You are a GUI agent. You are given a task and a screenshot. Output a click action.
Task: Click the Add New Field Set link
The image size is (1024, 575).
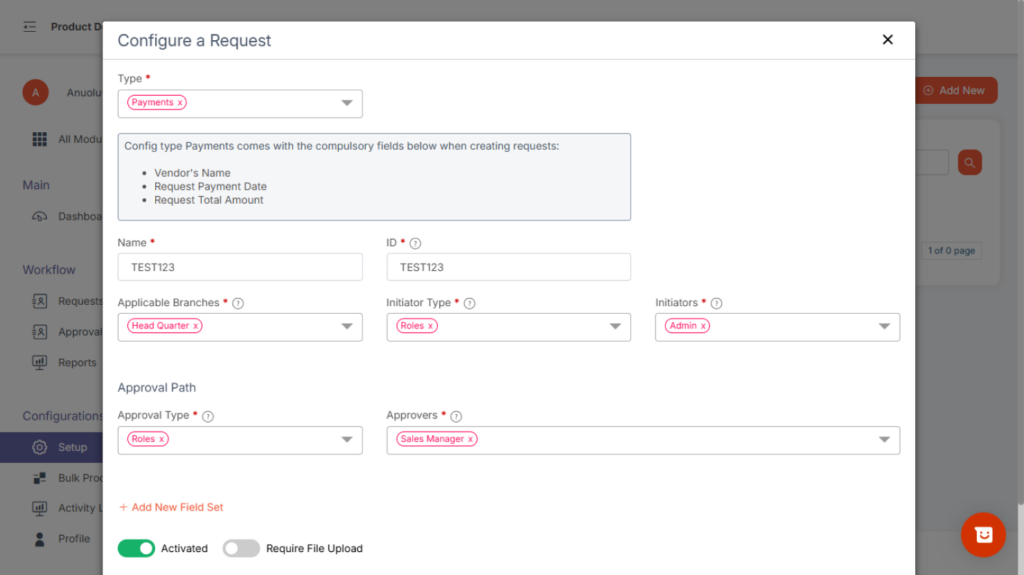171,507
